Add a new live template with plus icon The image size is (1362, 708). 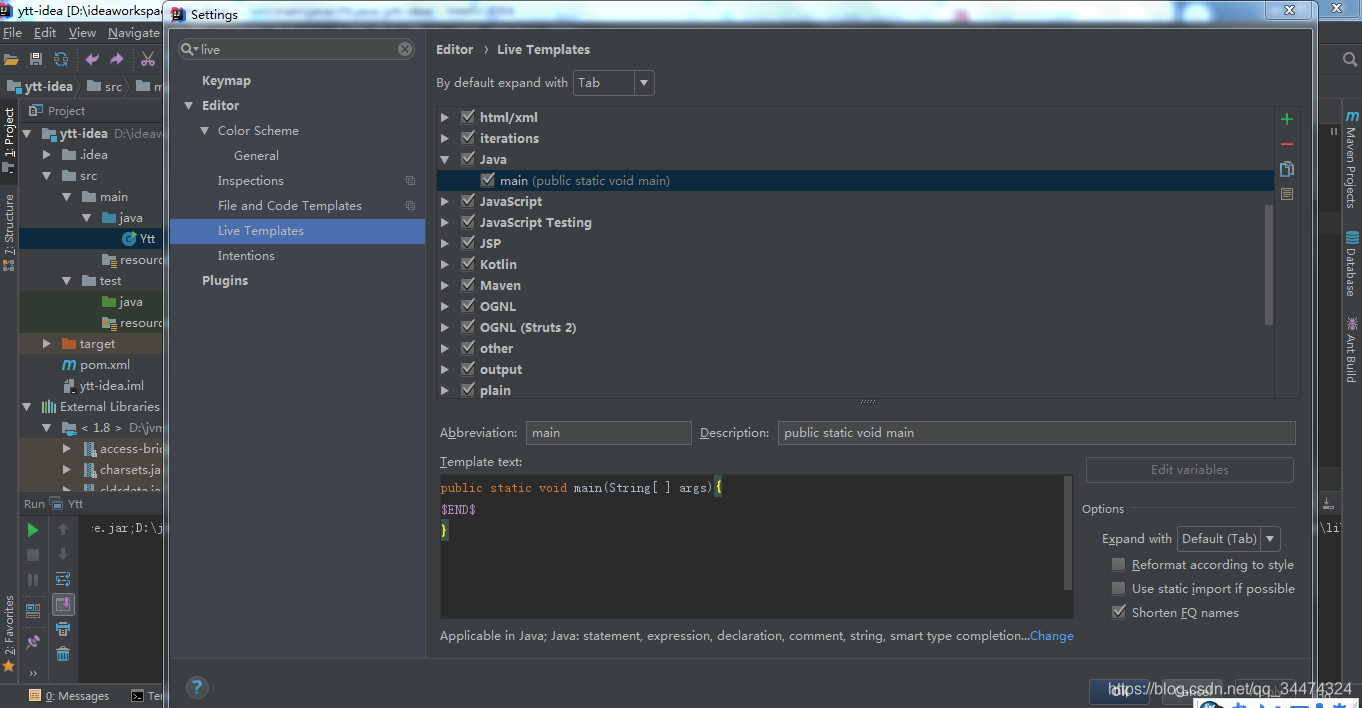(x=1287, y=119)
